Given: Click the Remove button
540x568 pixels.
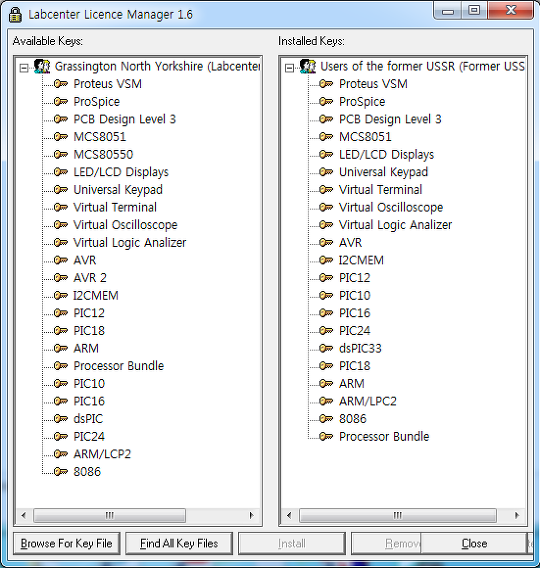Looking at the screenshot, I should 386,543.
